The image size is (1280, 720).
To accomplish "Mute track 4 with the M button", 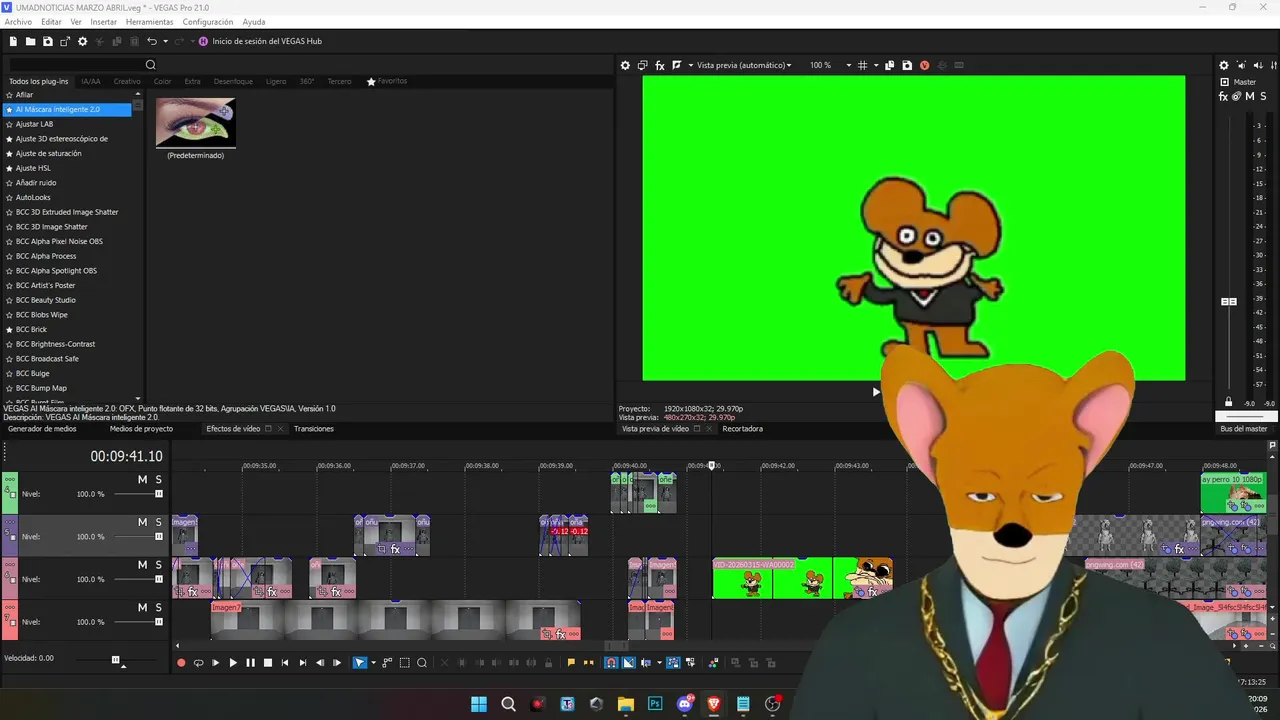I will pyautogui.click(x=142, y=607).
